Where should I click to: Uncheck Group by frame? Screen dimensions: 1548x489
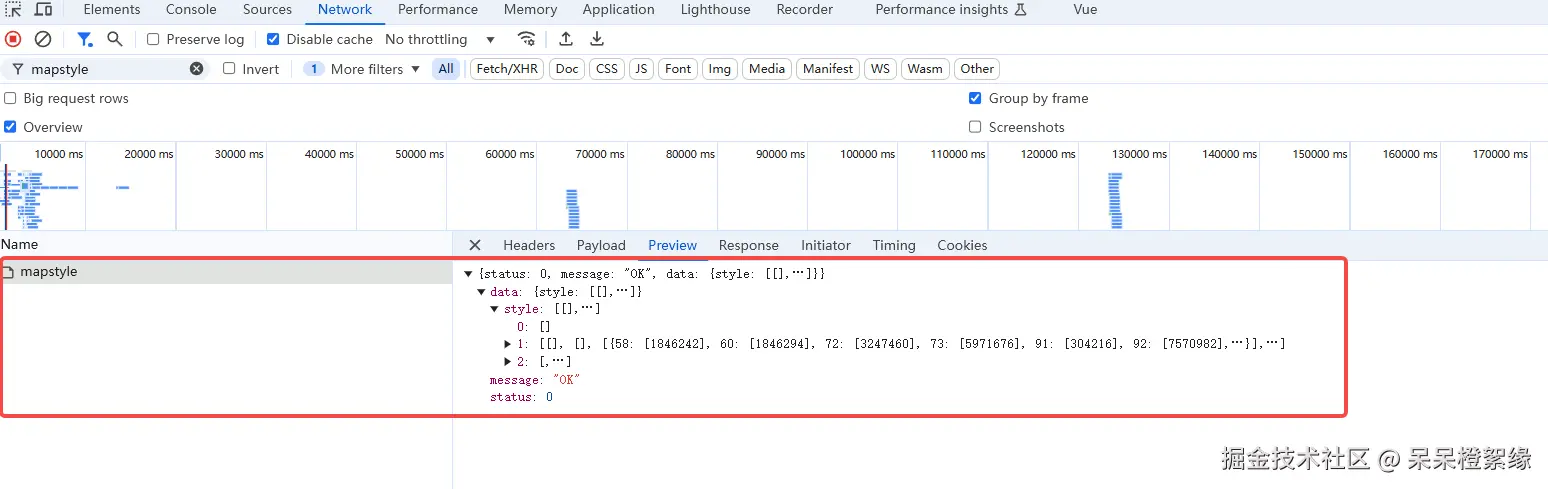click(975, 98)
